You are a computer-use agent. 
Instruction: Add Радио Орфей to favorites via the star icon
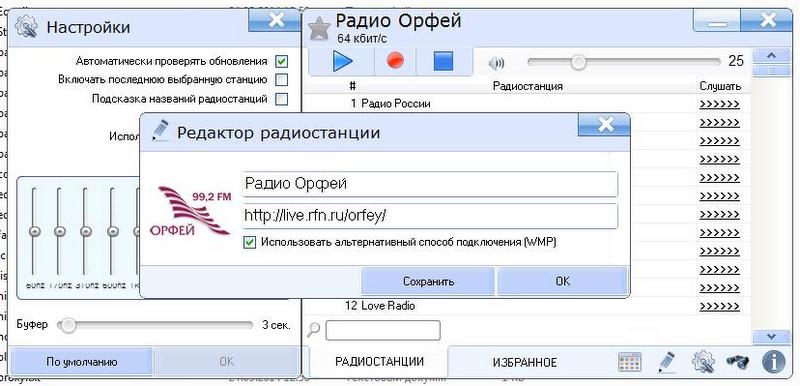point(319,28)
